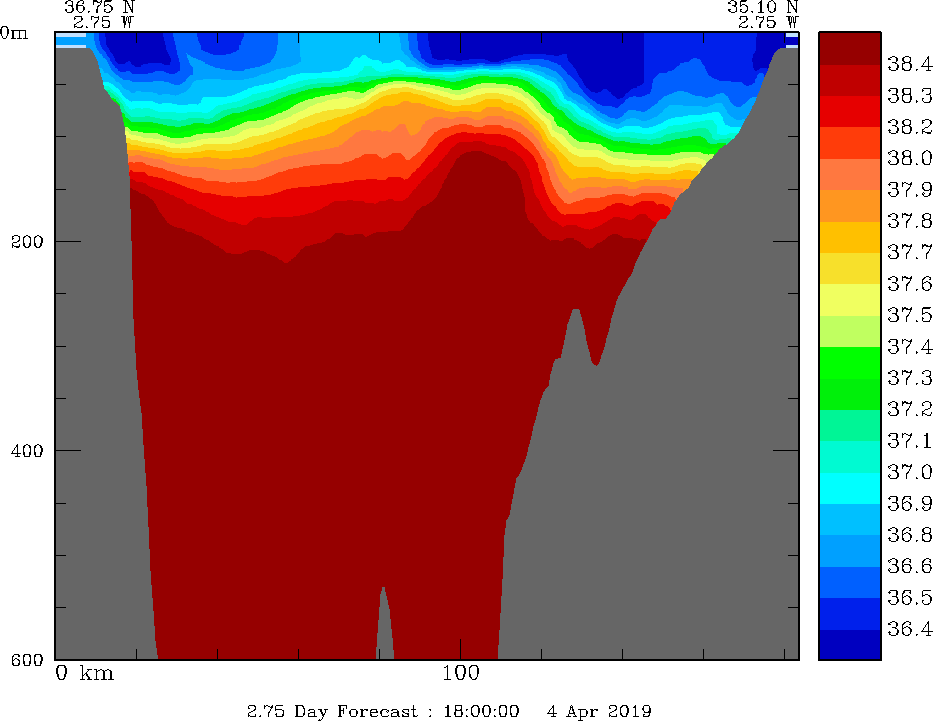Click the 36.8 colorbar label

[910, 535]
